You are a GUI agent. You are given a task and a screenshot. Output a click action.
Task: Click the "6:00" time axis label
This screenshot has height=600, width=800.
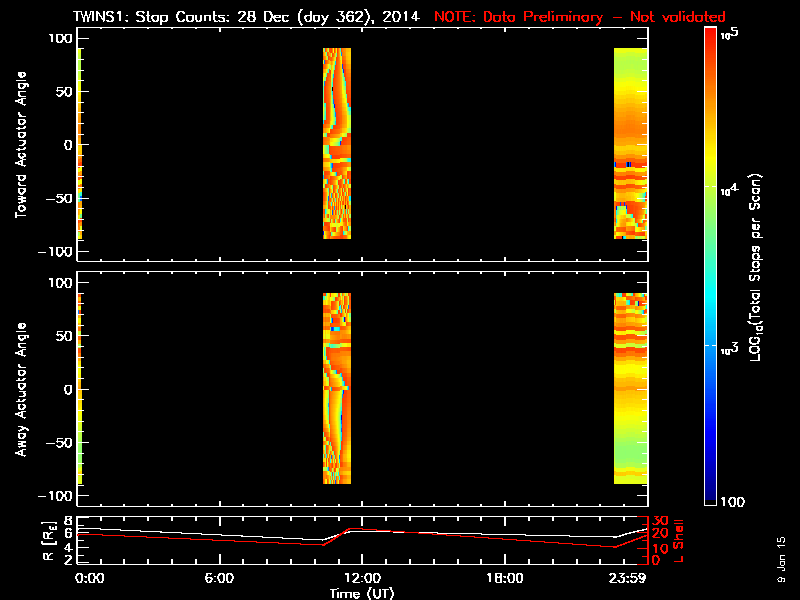[x=219, y=578]
